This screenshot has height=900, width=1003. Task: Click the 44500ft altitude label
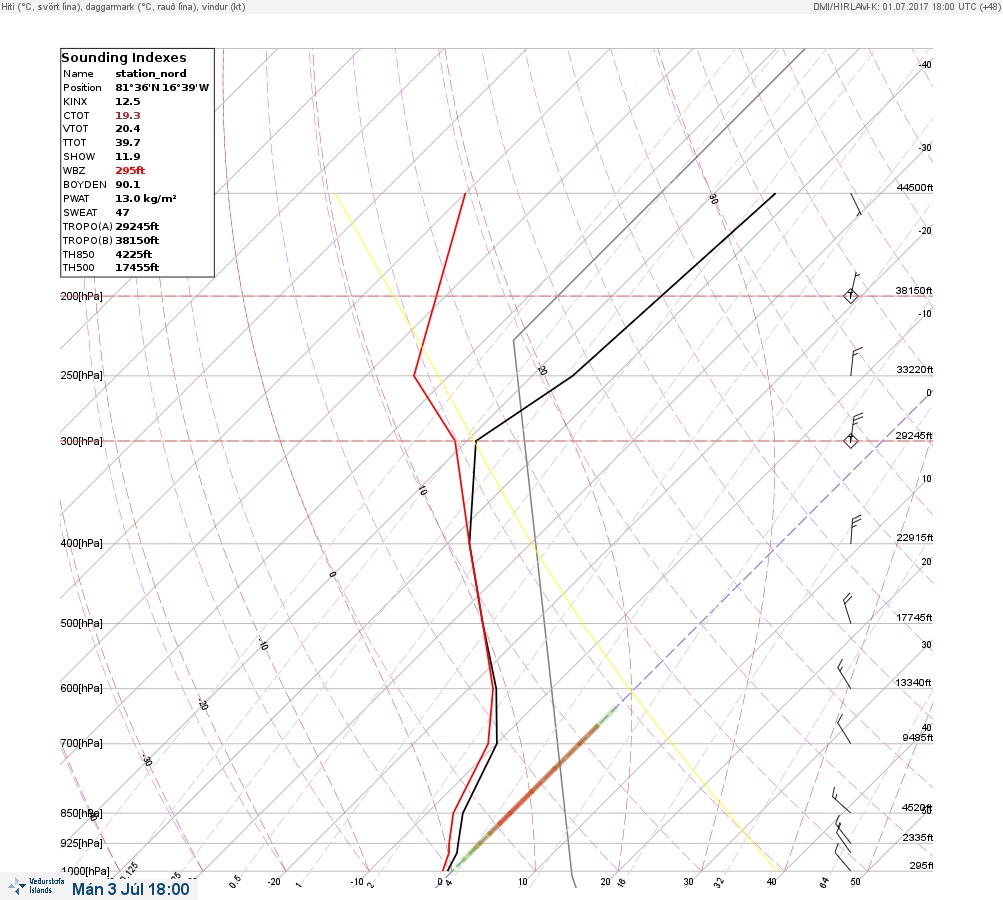[x=915, y=187]
